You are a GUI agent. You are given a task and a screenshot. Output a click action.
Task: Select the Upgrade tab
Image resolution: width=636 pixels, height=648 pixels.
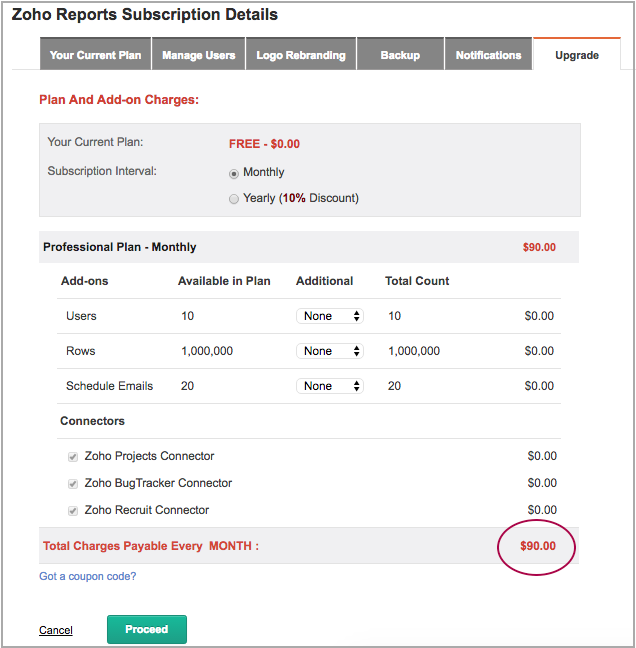(x=577, y=55)
